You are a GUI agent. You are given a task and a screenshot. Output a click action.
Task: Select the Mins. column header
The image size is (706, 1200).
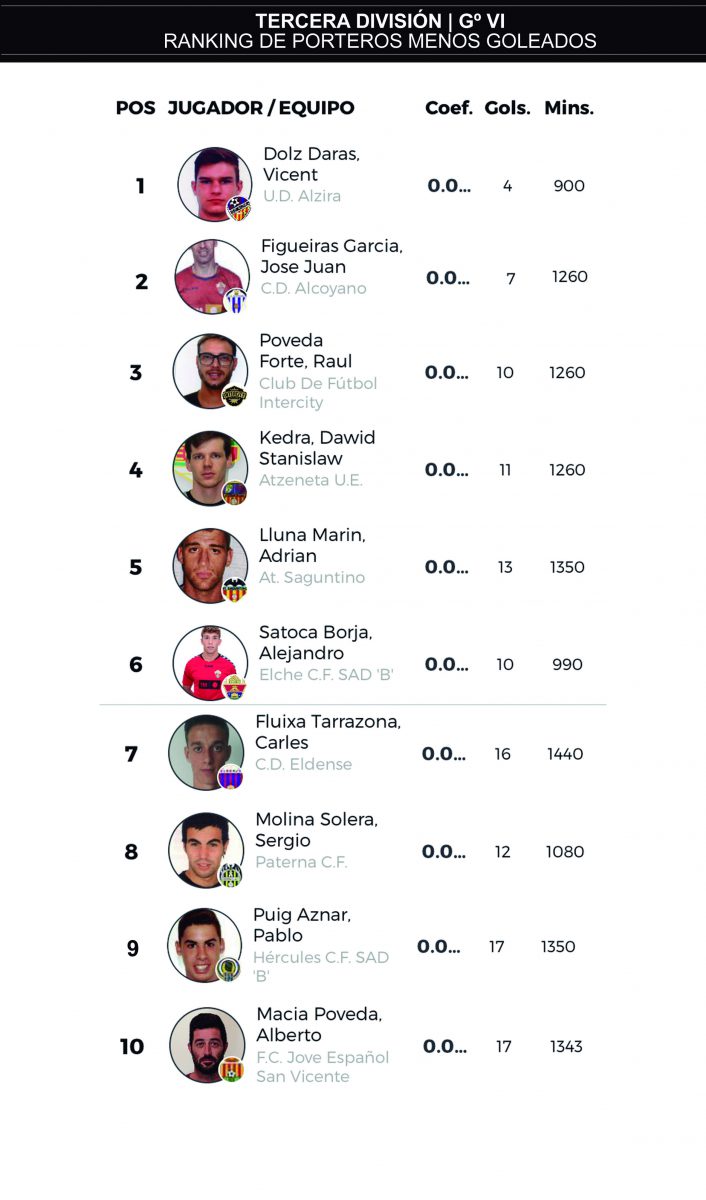pyautogui.click(x=569, y=108)
